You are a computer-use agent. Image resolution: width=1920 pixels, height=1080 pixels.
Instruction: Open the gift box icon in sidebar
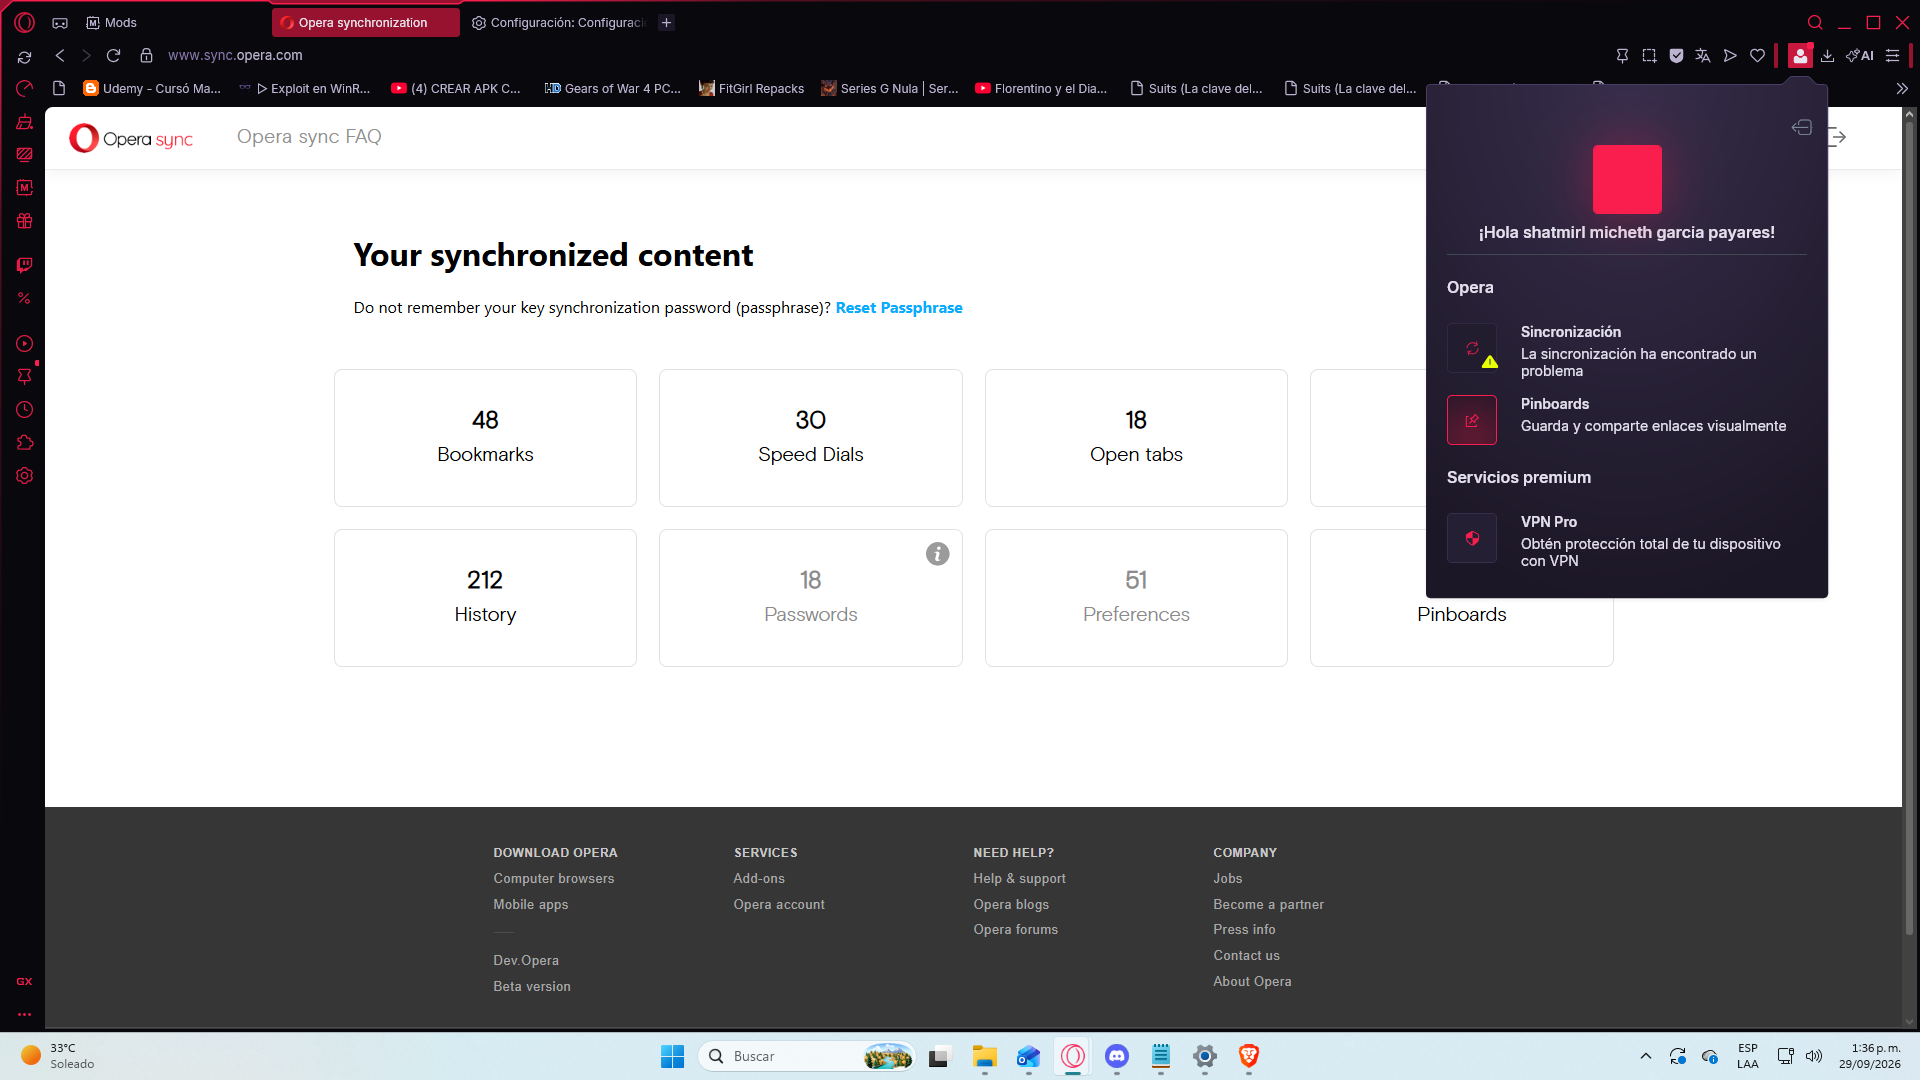pyautogui.click(x=24, y=221)
